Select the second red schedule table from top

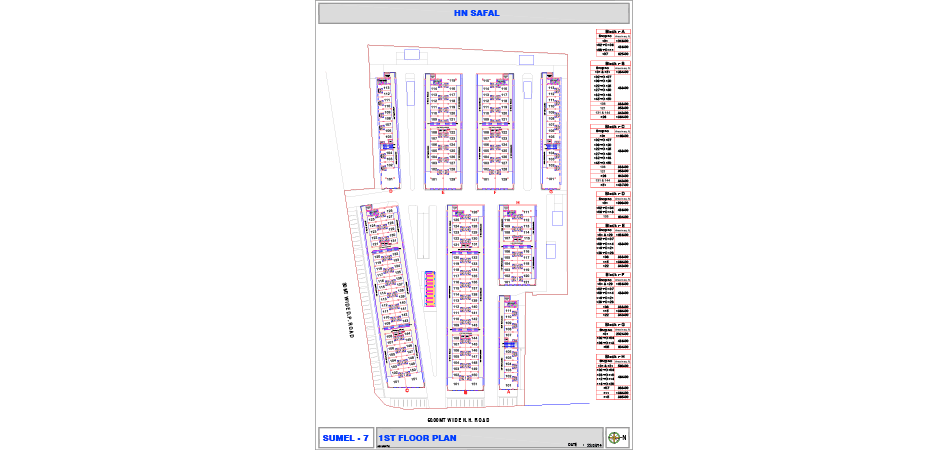(612, 91)
